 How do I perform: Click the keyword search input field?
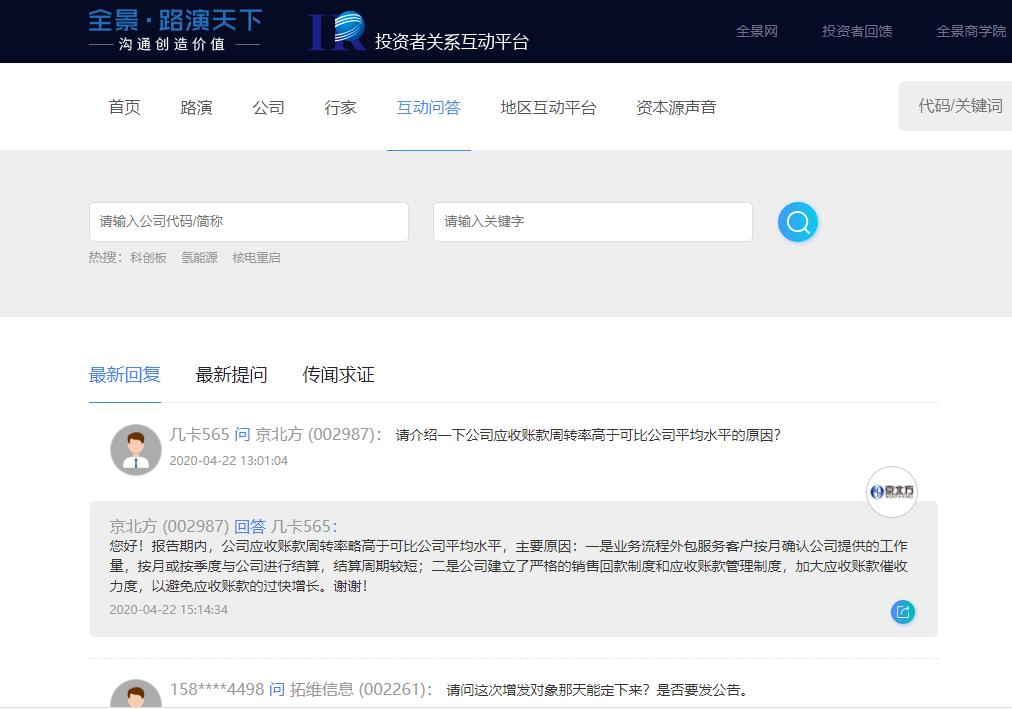point(592,222)
